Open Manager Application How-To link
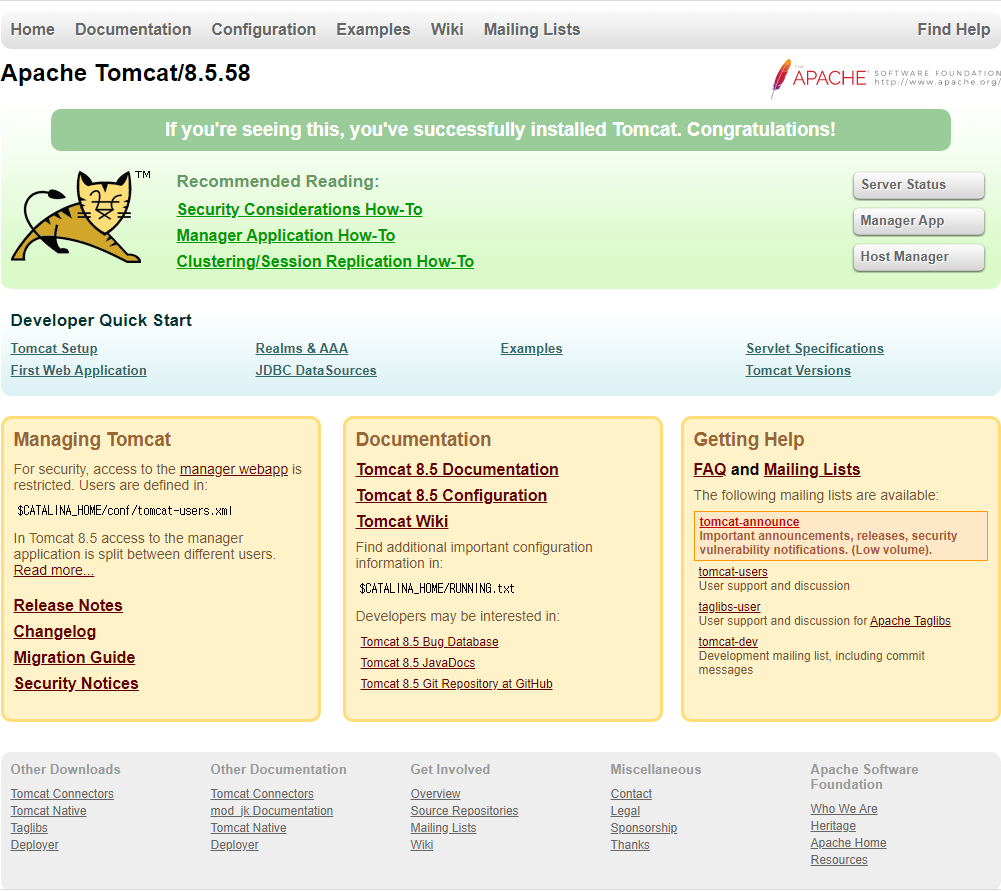Viewport: 1001px width, 892px height. coord(286,236)
